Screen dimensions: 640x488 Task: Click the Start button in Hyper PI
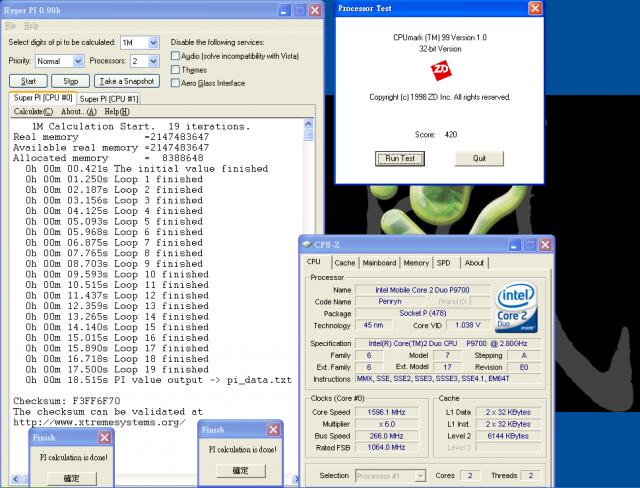pos(28,81)
